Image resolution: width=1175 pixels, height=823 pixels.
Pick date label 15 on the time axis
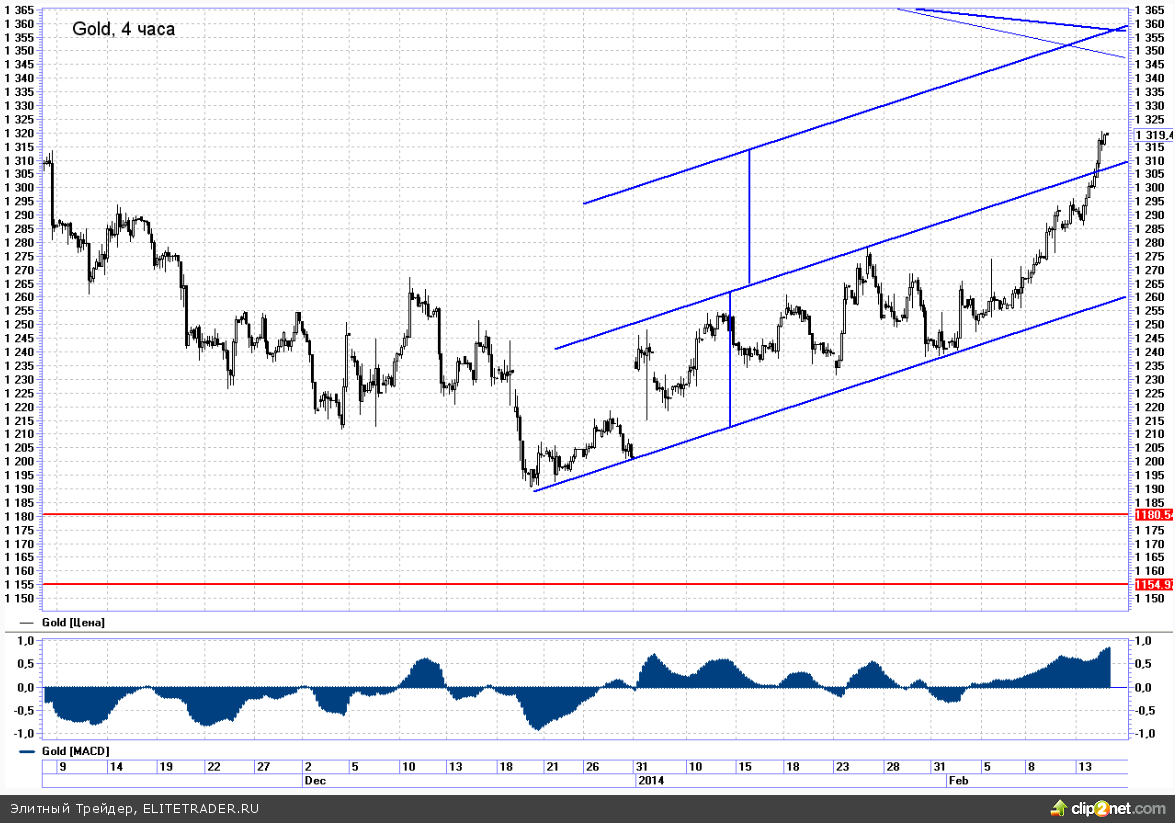pyautogui.click(x=744, y=767)
